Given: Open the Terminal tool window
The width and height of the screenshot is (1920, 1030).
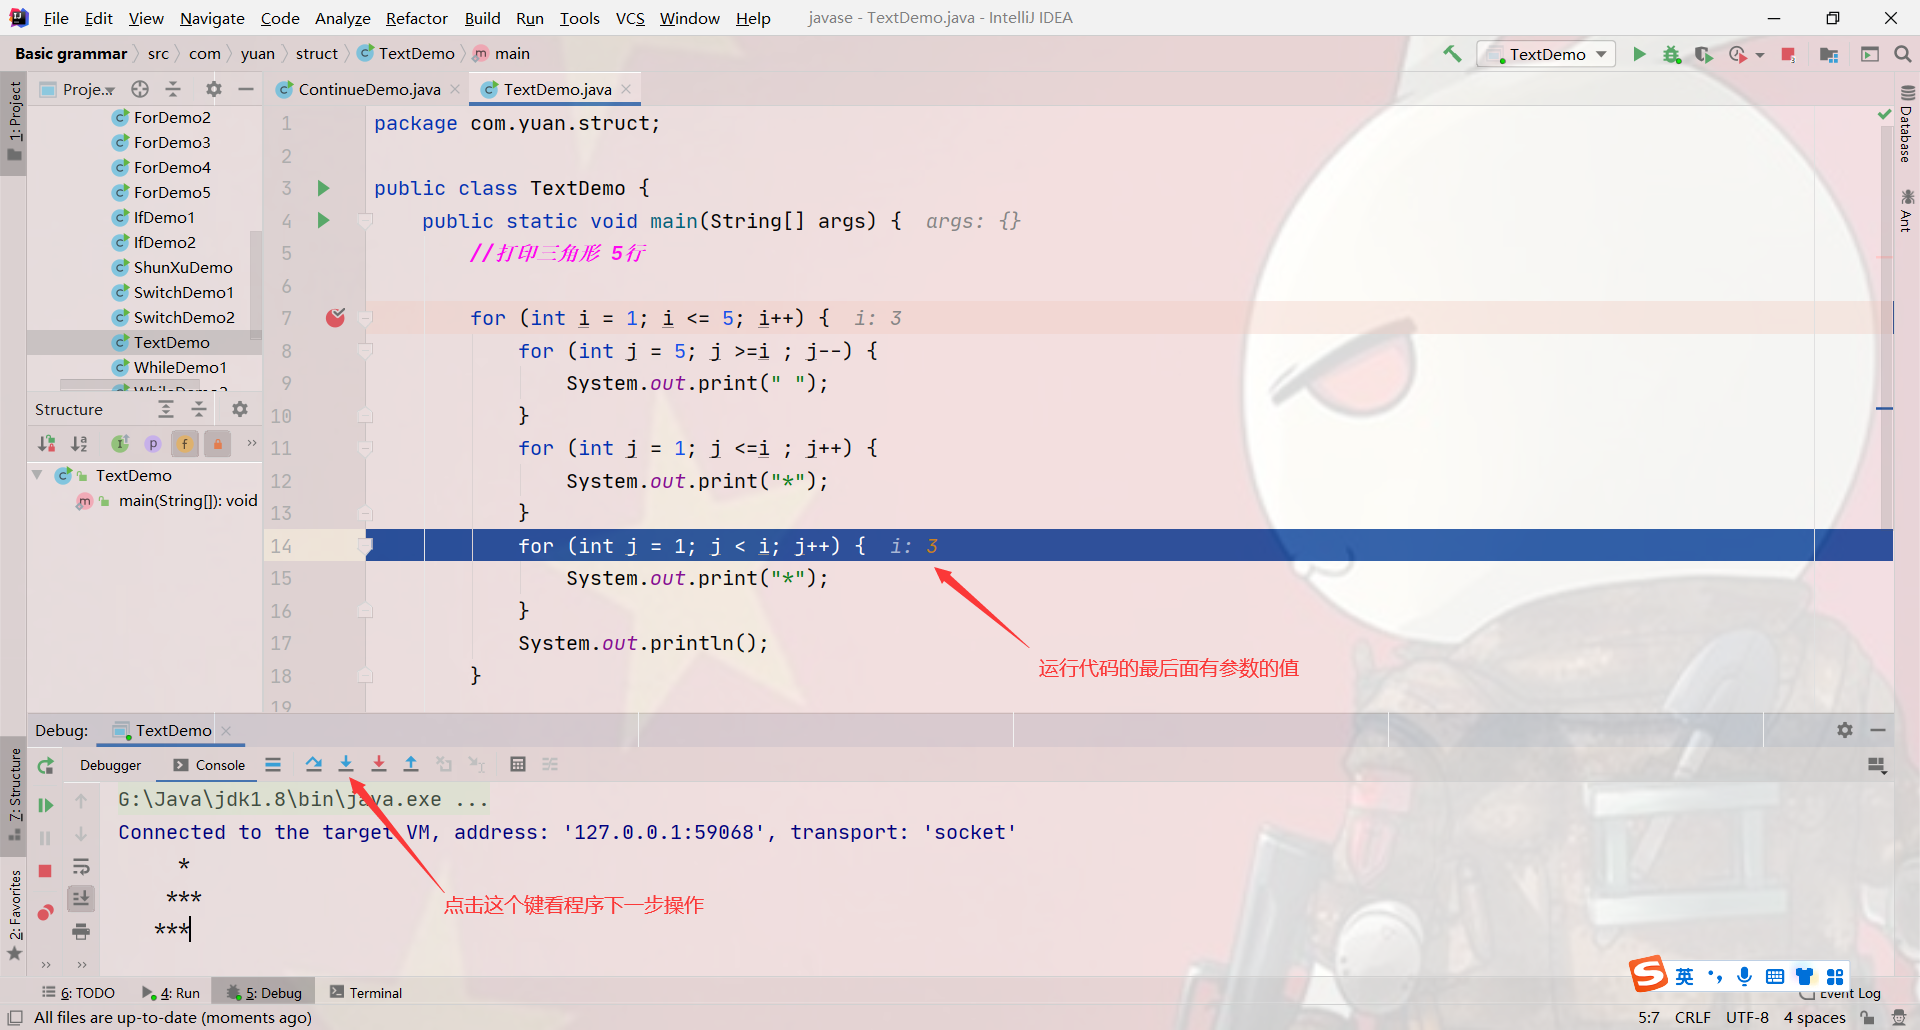Looking at the screenshot, I should tap(366, 993).
